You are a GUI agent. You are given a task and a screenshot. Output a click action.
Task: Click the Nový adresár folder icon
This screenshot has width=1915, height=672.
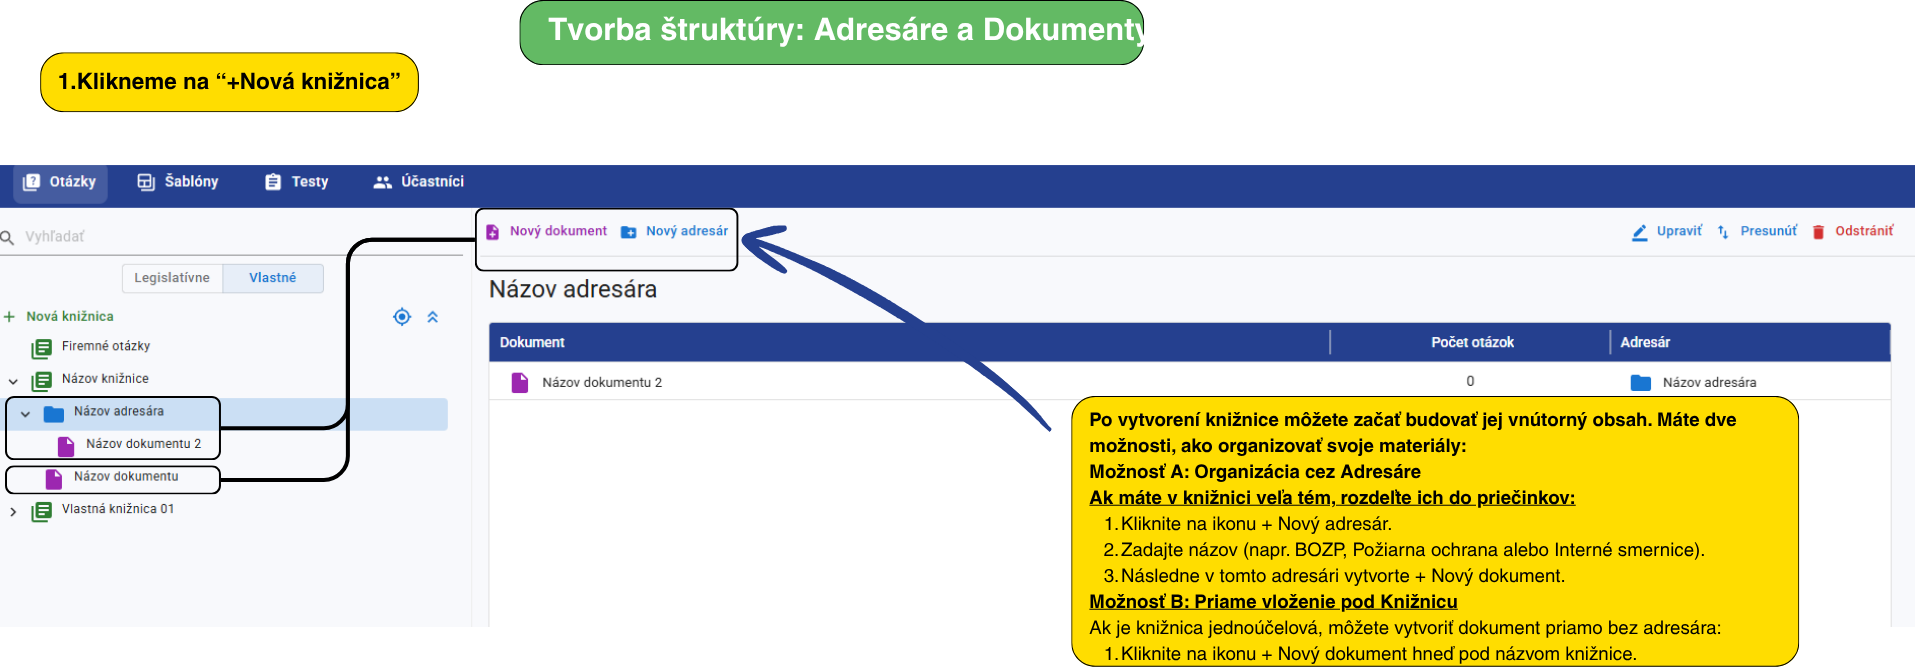(x=629, y=232)
